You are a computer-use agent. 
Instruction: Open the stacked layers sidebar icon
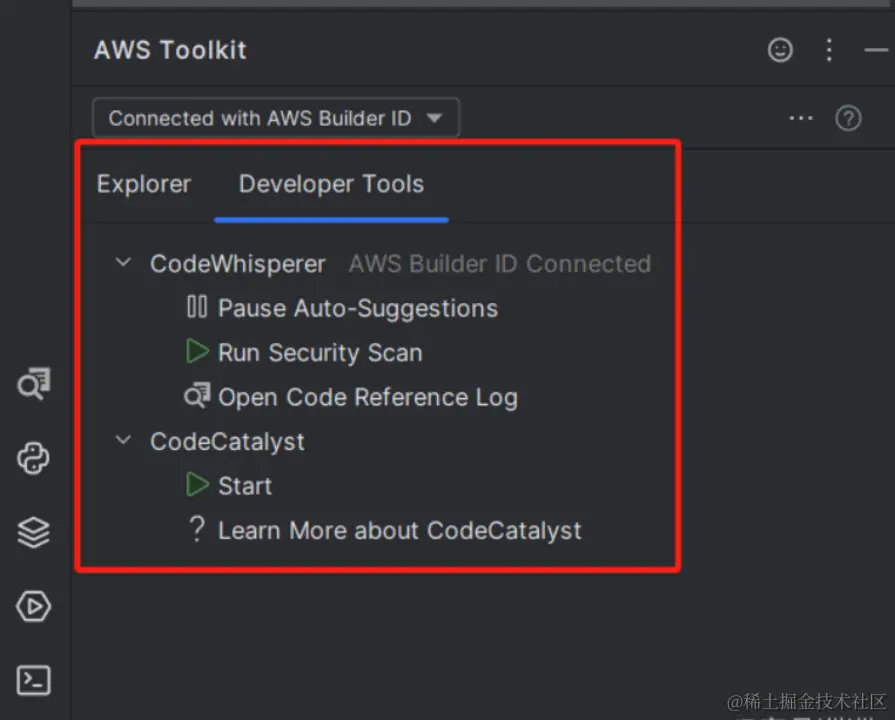click(x=34, y=533)
